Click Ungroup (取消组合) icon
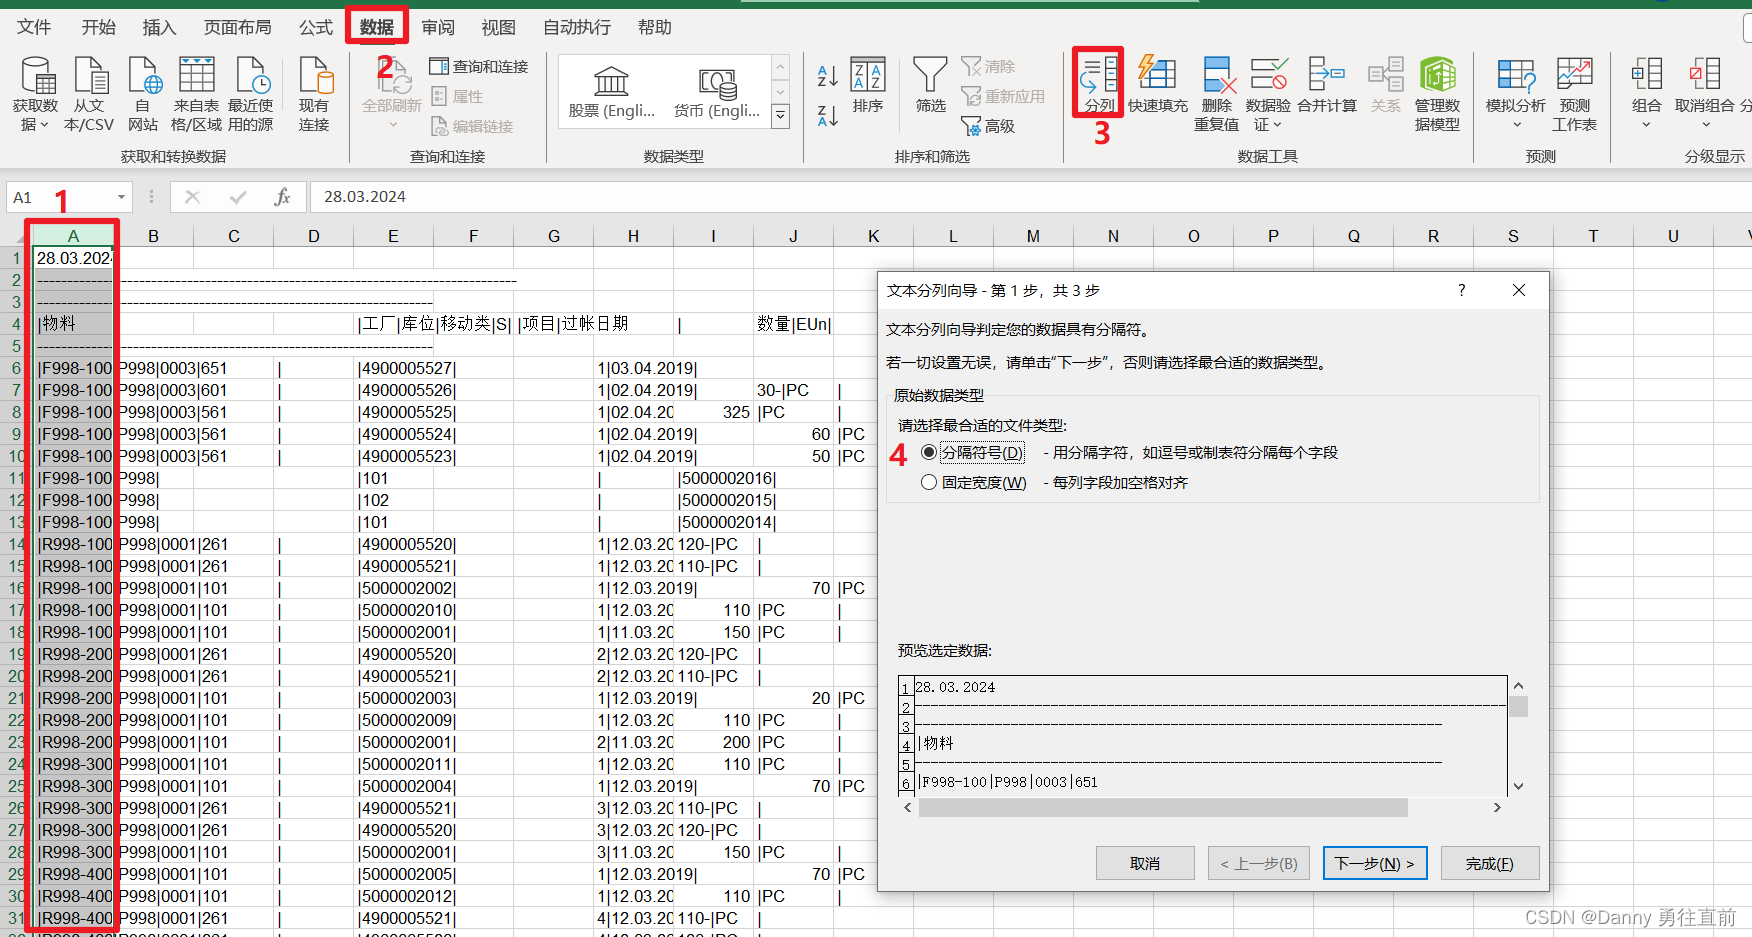1752x937 pixels. (x=1705, y=74)
